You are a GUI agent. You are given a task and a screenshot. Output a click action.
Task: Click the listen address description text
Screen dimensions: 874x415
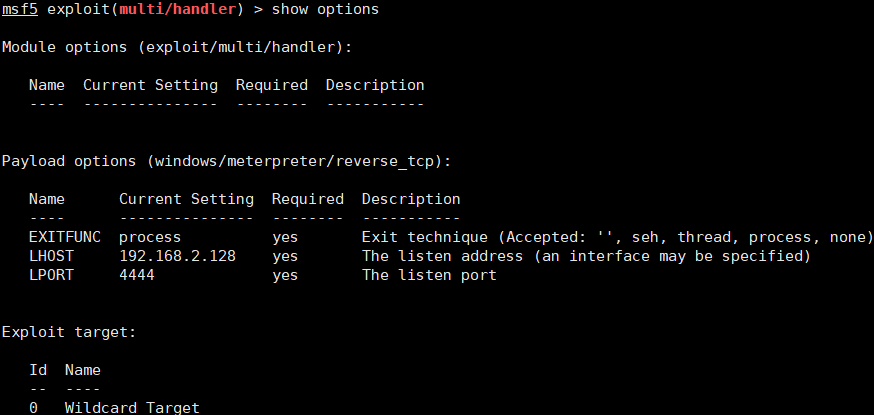click(x=586, y=256)
